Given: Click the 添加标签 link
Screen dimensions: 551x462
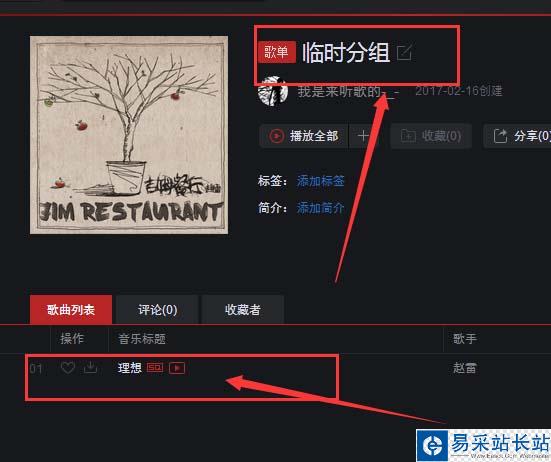Looking at the screenshot, I should (320, 181).
